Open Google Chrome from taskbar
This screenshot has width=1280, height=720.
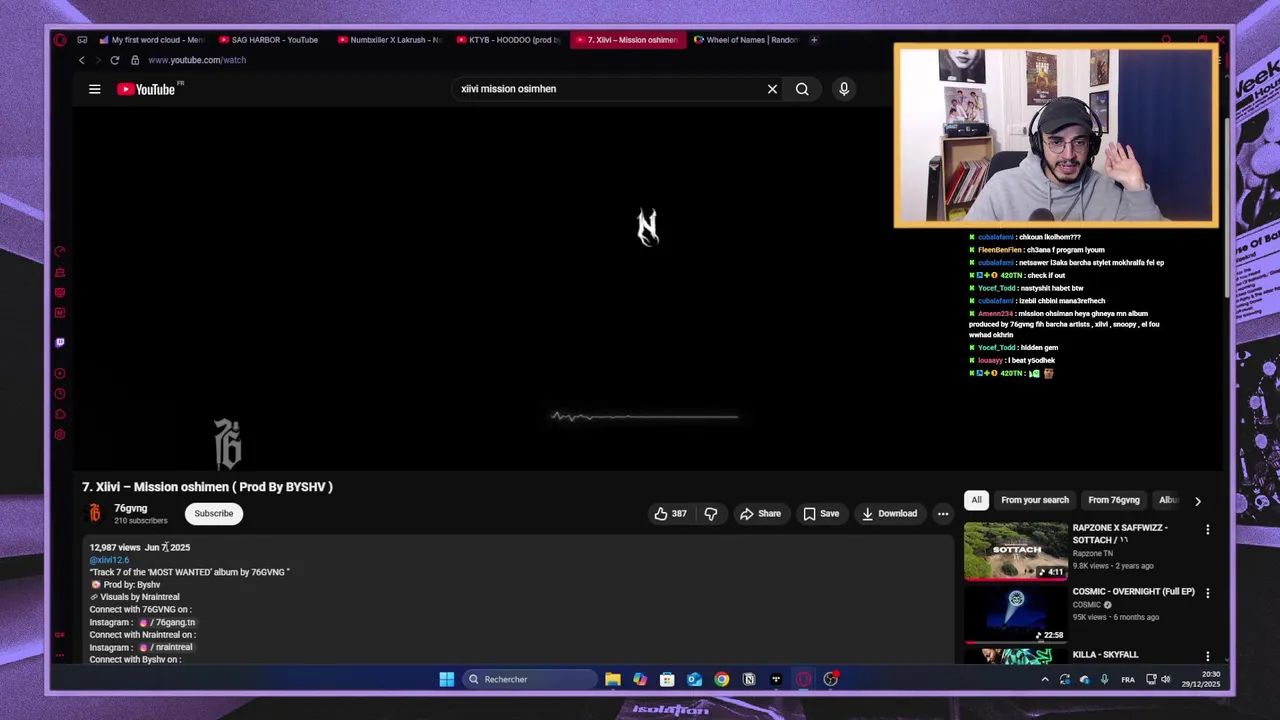point(721,679)
